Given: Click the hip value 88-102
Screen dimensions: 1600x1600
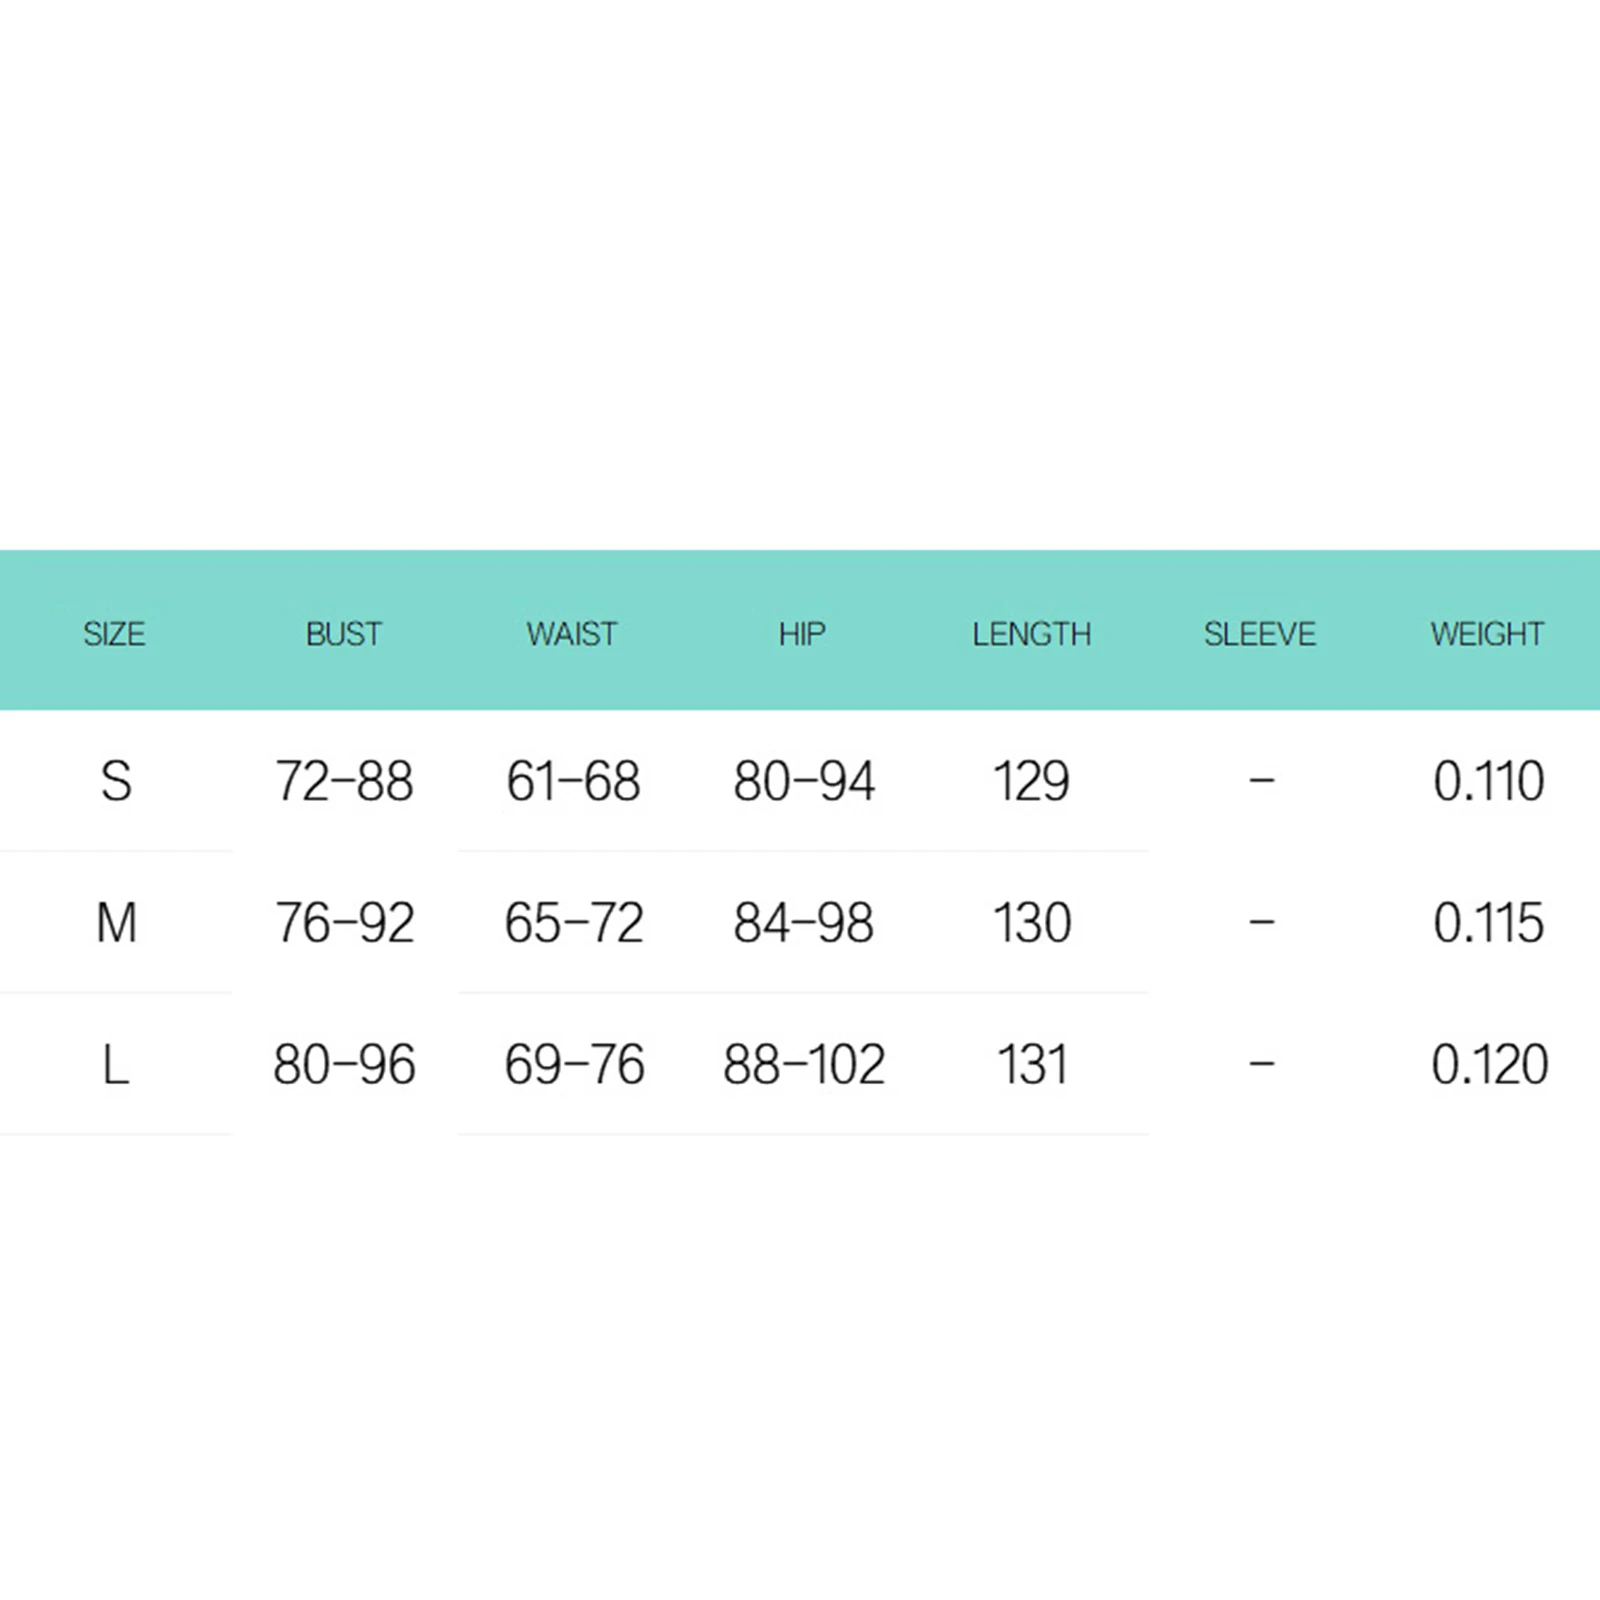Looking at the screenshot, I should 804,1065.
